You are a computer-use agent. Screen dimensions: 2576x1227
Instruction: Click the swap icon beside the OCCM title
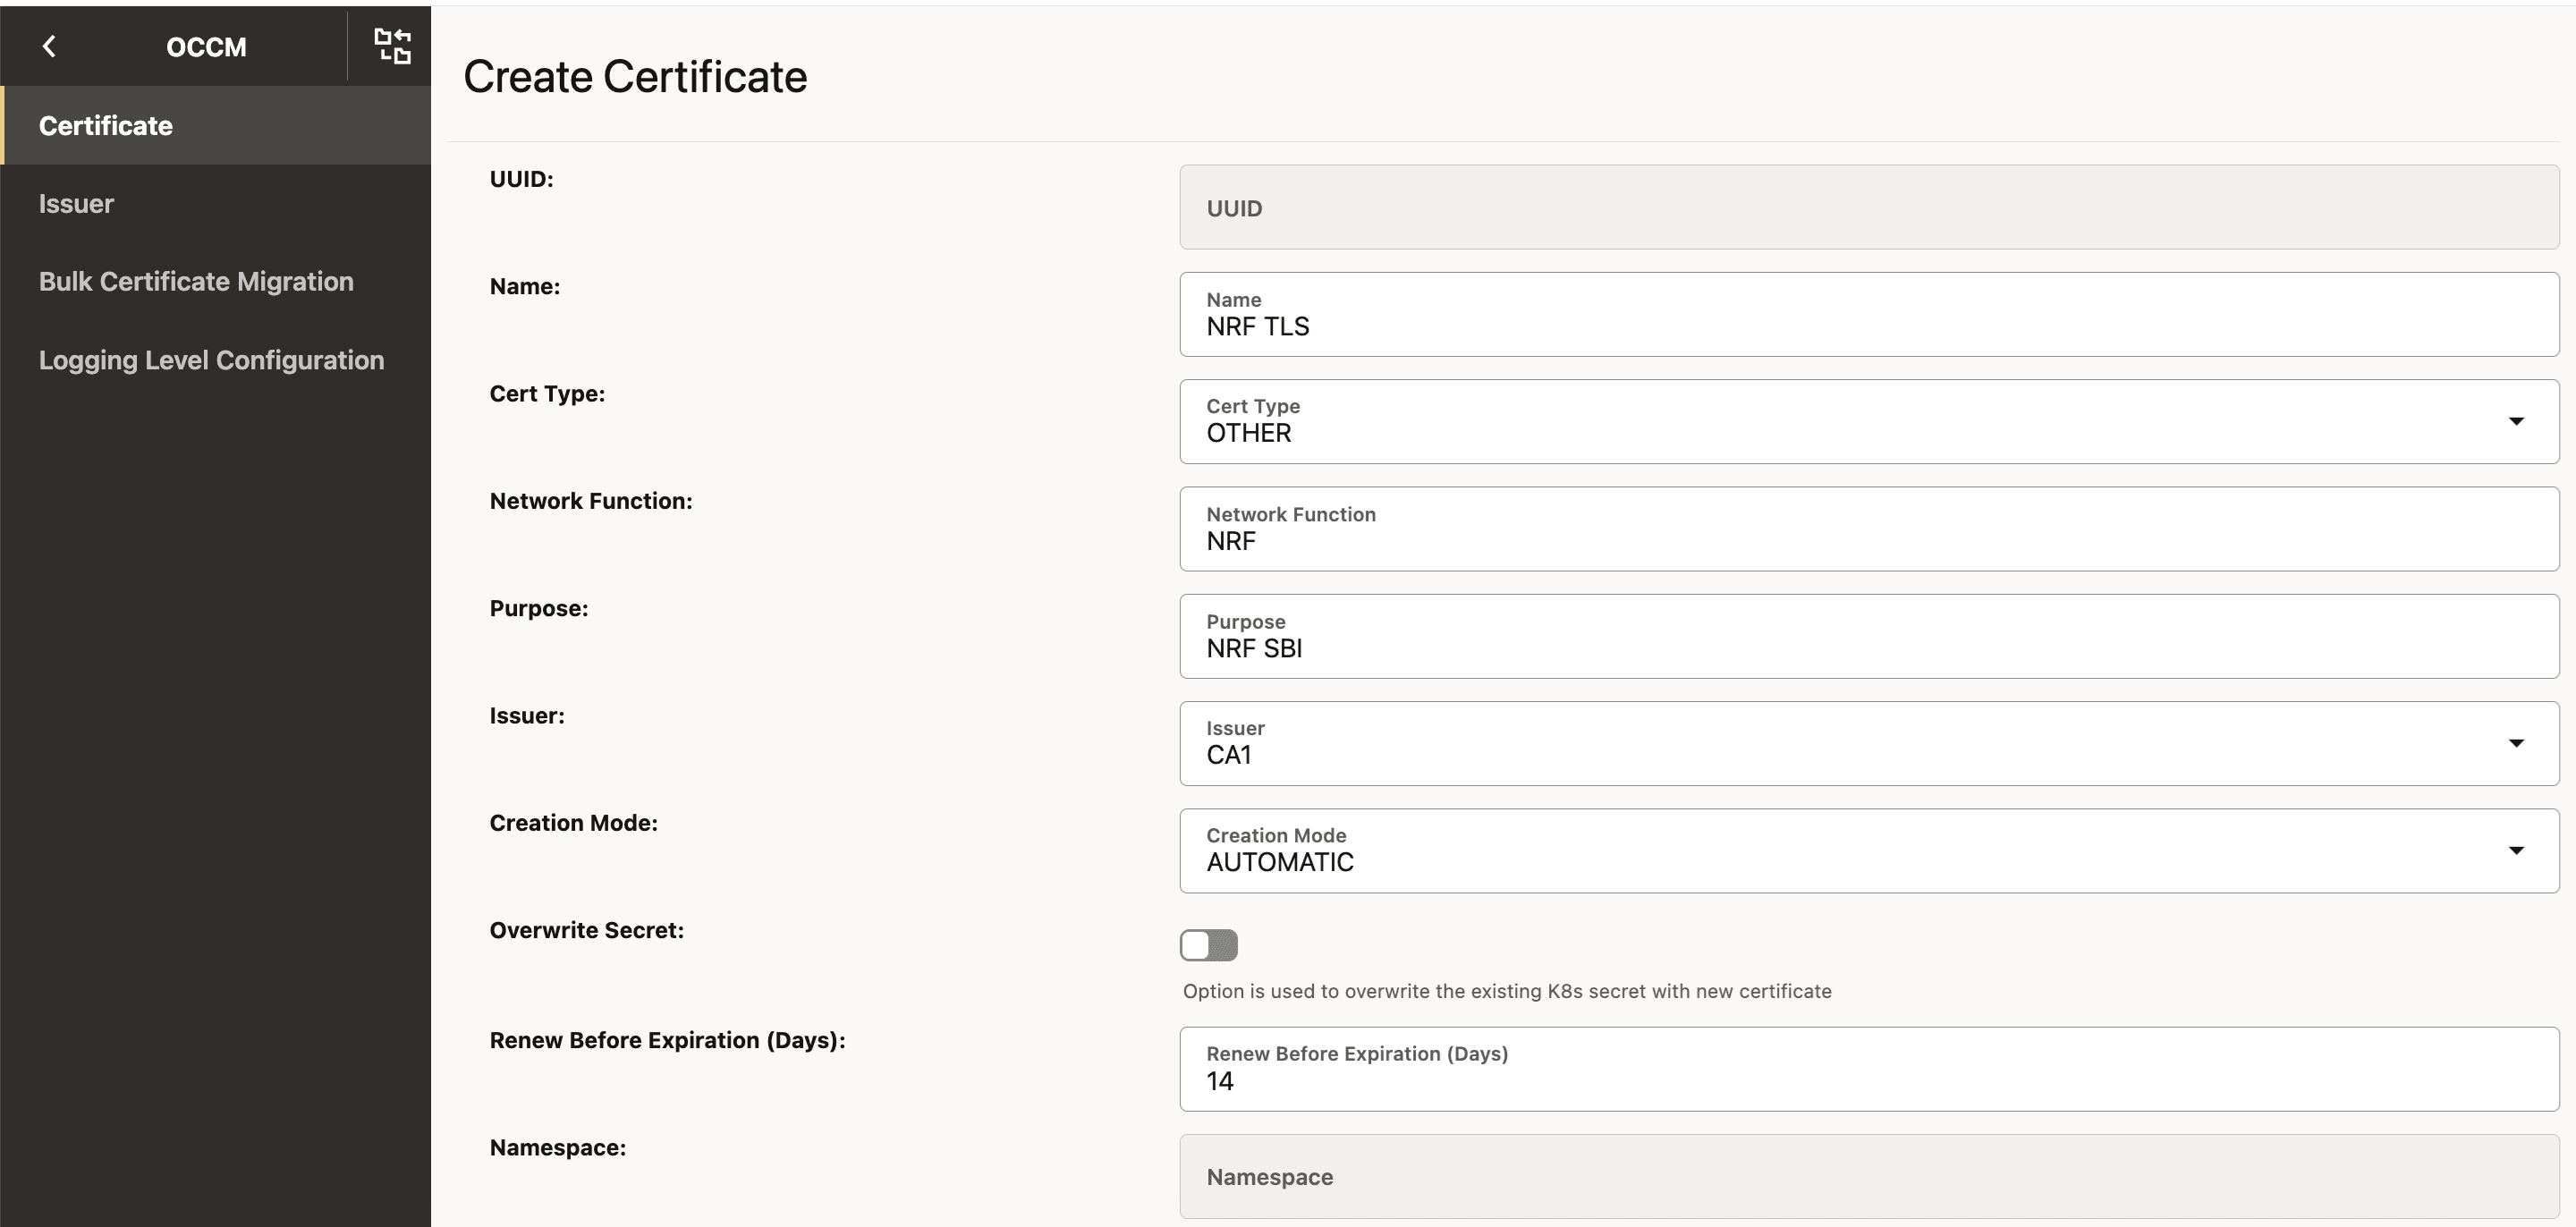pos(391,46)
